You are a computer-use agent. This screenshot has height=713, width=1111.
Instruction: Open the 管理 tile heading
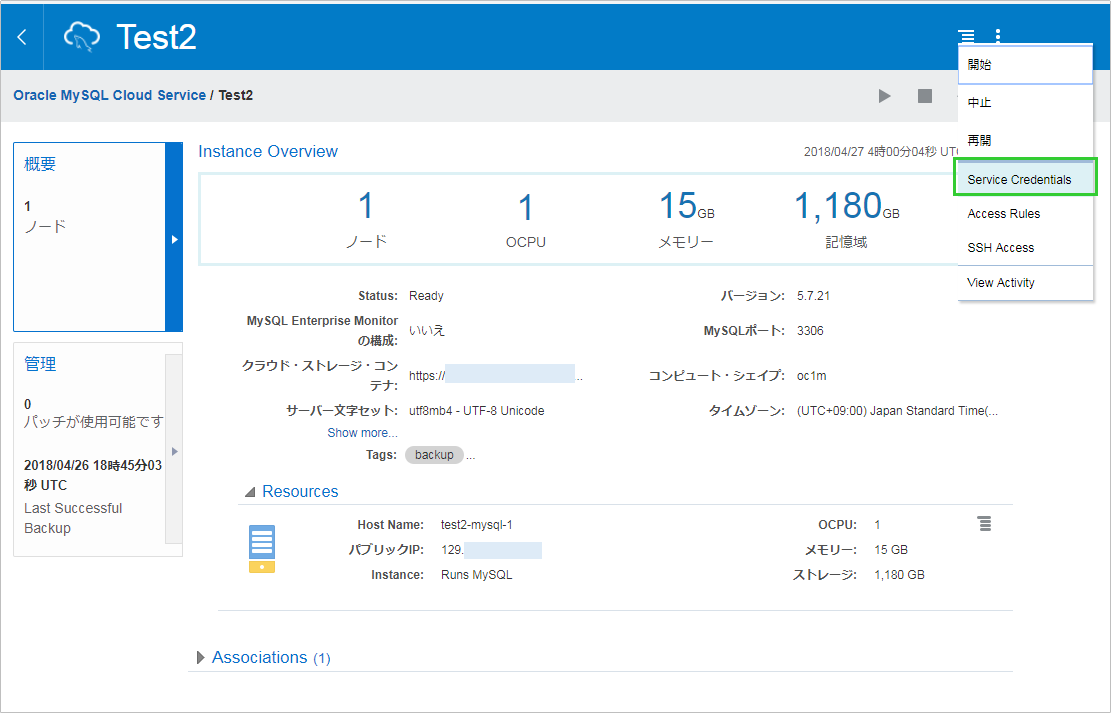[x=40, y=364]
